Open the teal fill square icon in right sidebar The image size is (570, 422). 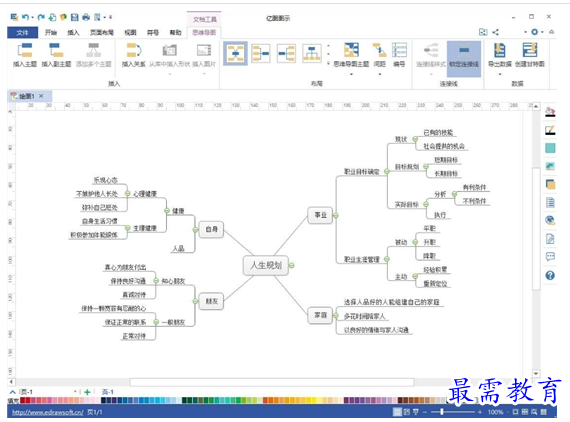pos(550,148)
